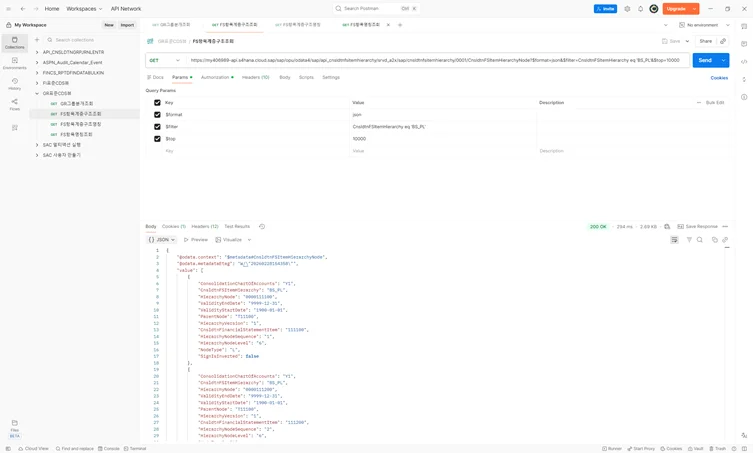753x453 pixels.
Task: Open the History sidebar panel
Action: pyautogui.click(x=14, y=84)
